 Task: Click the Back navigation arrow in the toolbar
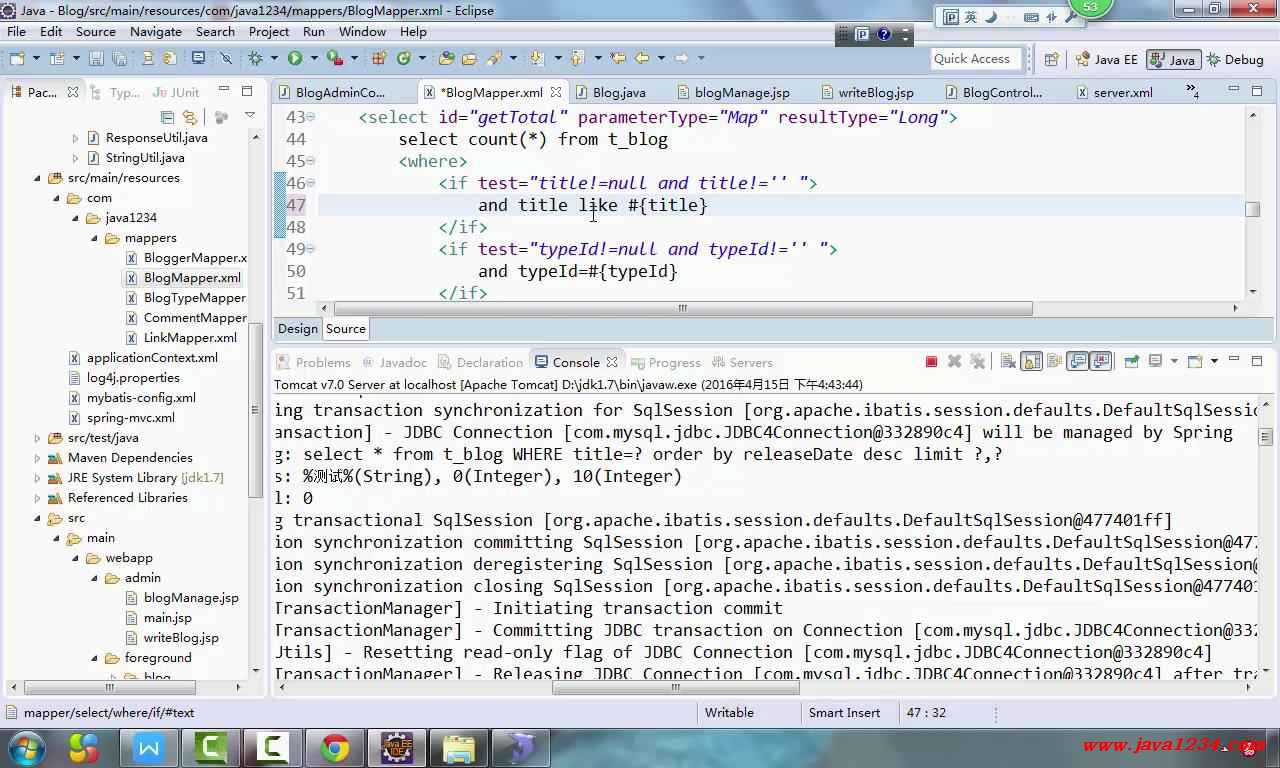coord(642,58)
